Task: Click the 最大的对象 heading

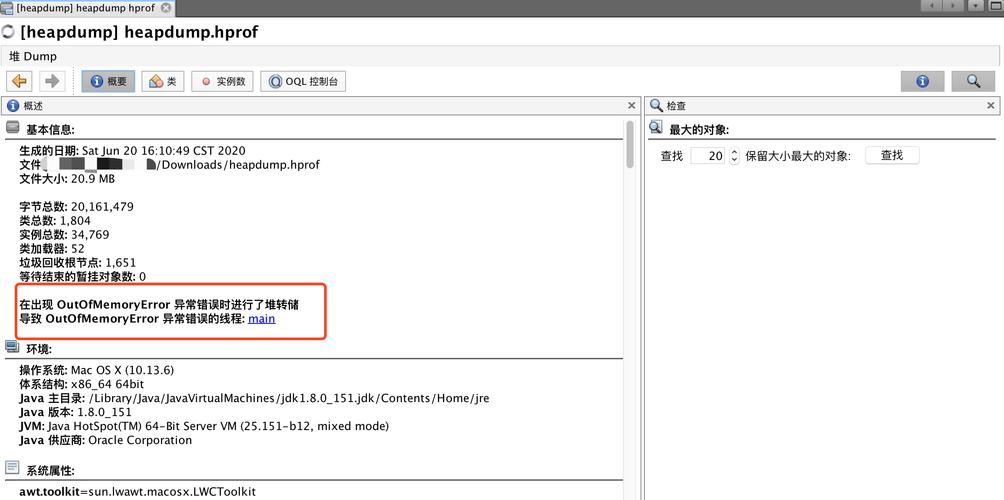Action: pyautogui.click(x=699, y=130)
